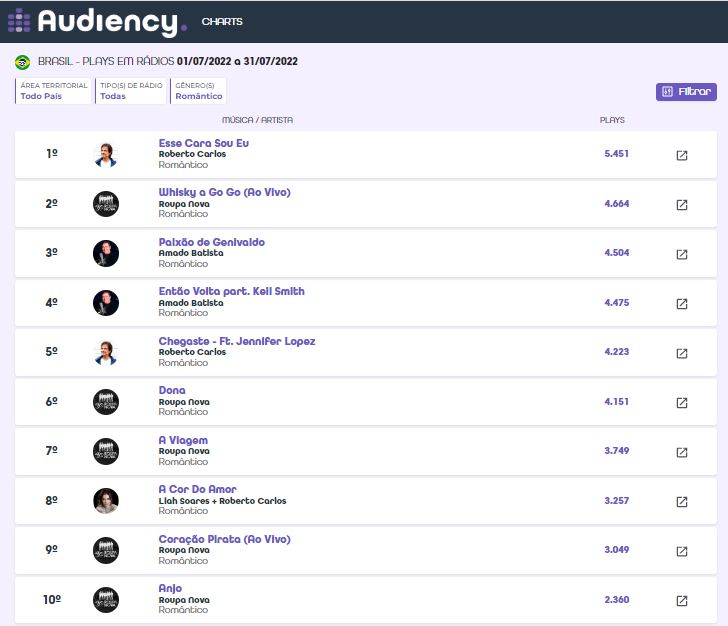Open song Whisky a Go Go (Ao Vivo)
The height and width of the screenshot is (626, 728).
(x=225, y=192)
